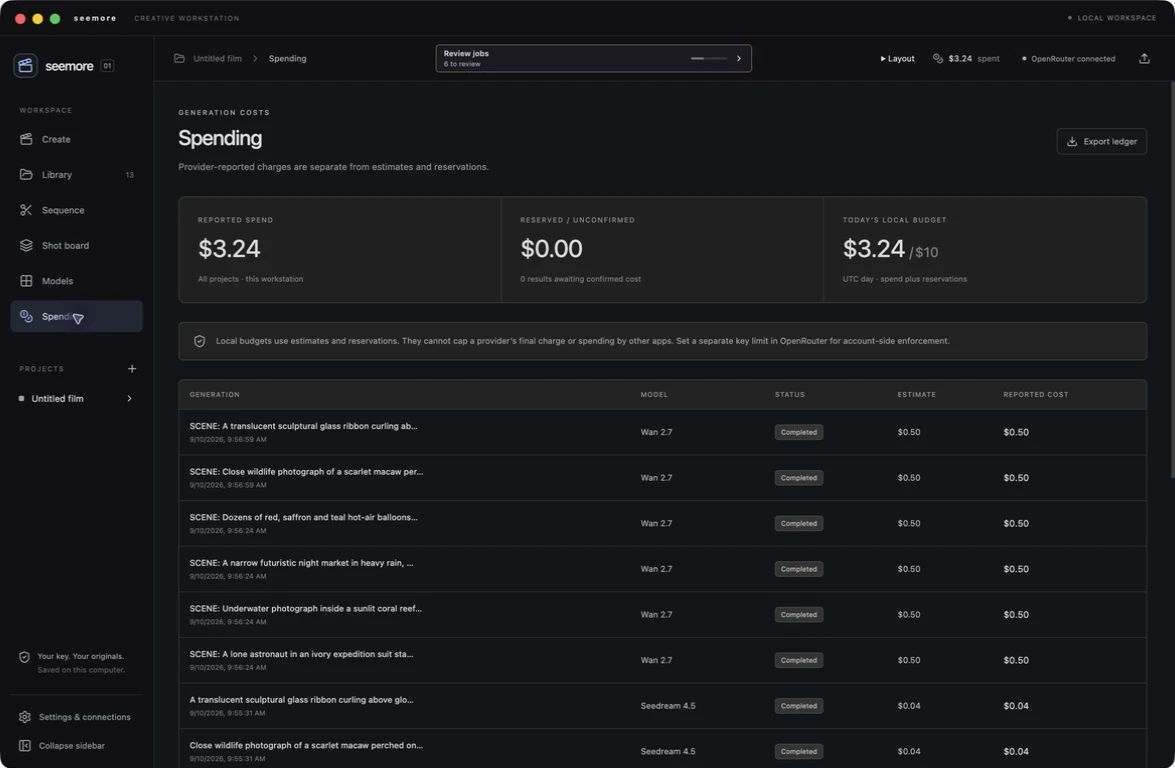Select the Spending sidebar item
Image resolution: width=1175 pixels, height=768 pixels.
coord(76,316)
